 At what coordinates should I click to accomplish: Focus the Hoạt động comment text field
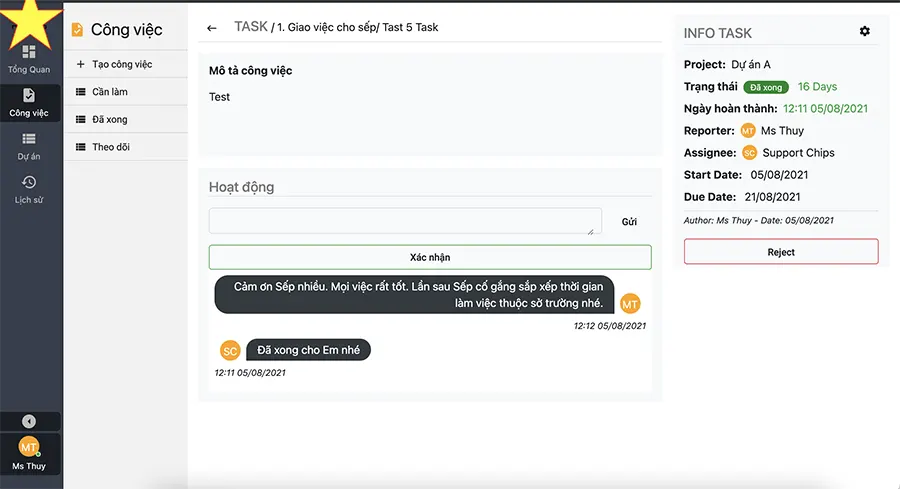tap(405, 221)
